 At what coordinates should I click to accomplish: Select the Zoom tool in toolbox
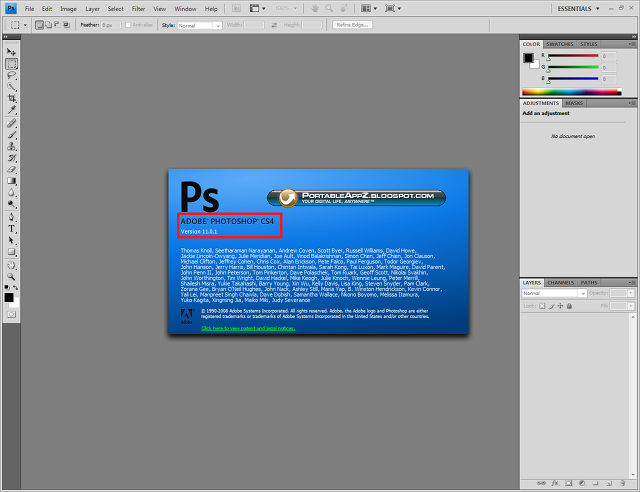point(11,277)
